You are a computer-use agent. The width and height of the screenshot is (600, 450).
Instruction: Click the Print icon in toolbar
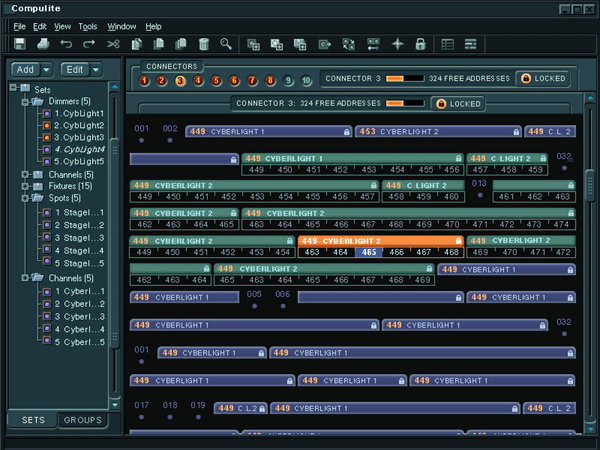(43, 44)
